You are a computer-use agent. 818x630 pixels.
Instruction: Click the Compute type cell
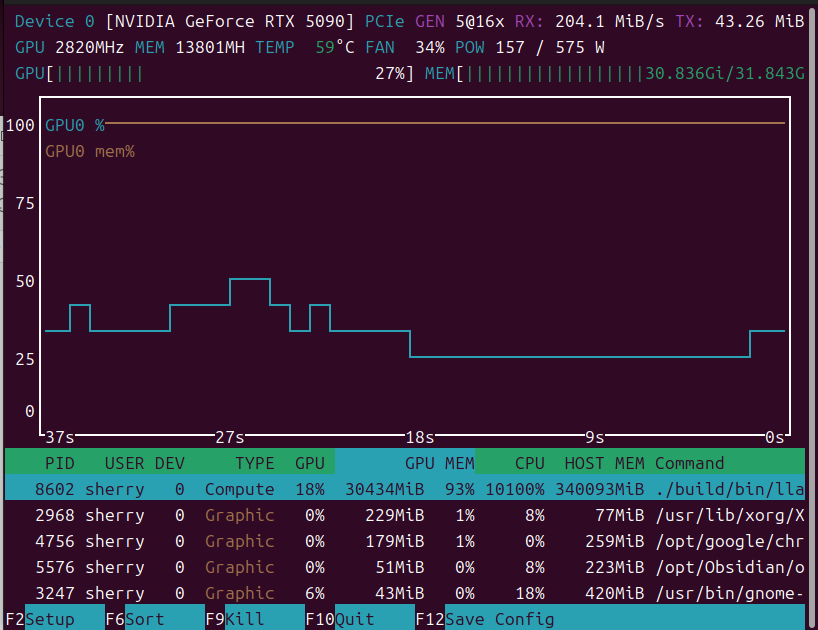click(x=239, y=489)
